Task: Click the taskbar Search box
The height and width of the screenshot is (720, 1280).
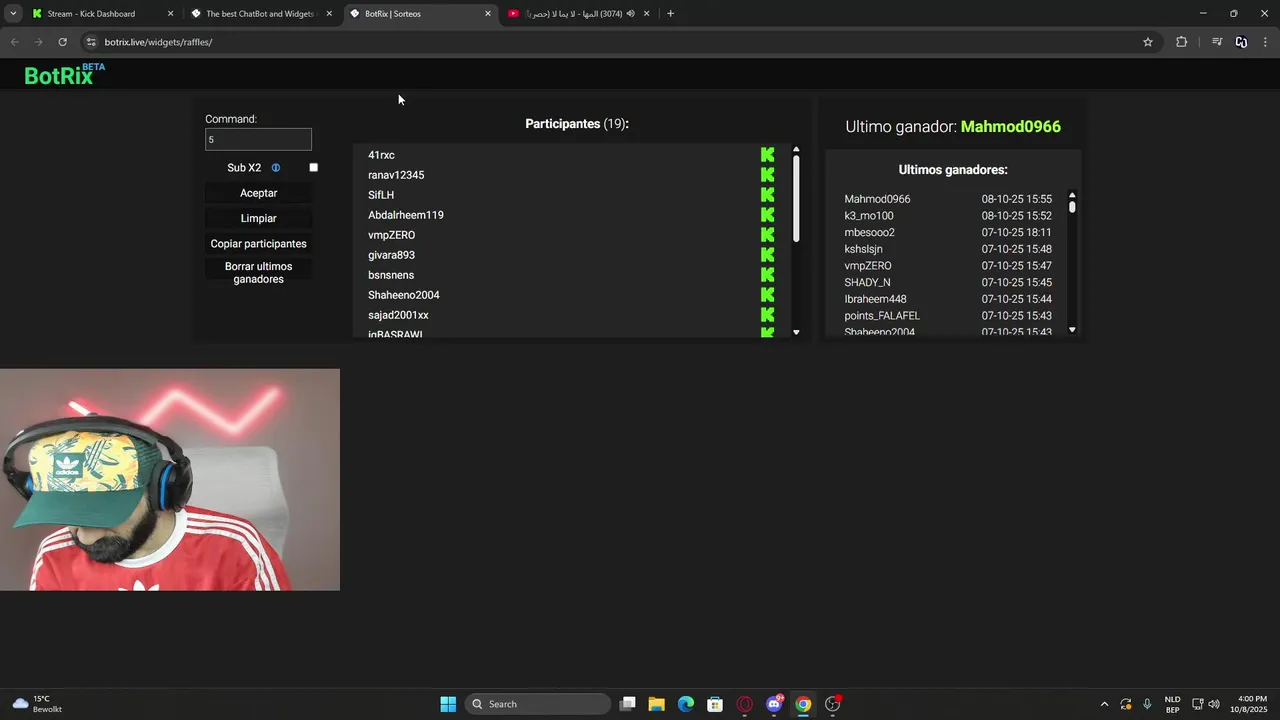Action: (539, 704)
